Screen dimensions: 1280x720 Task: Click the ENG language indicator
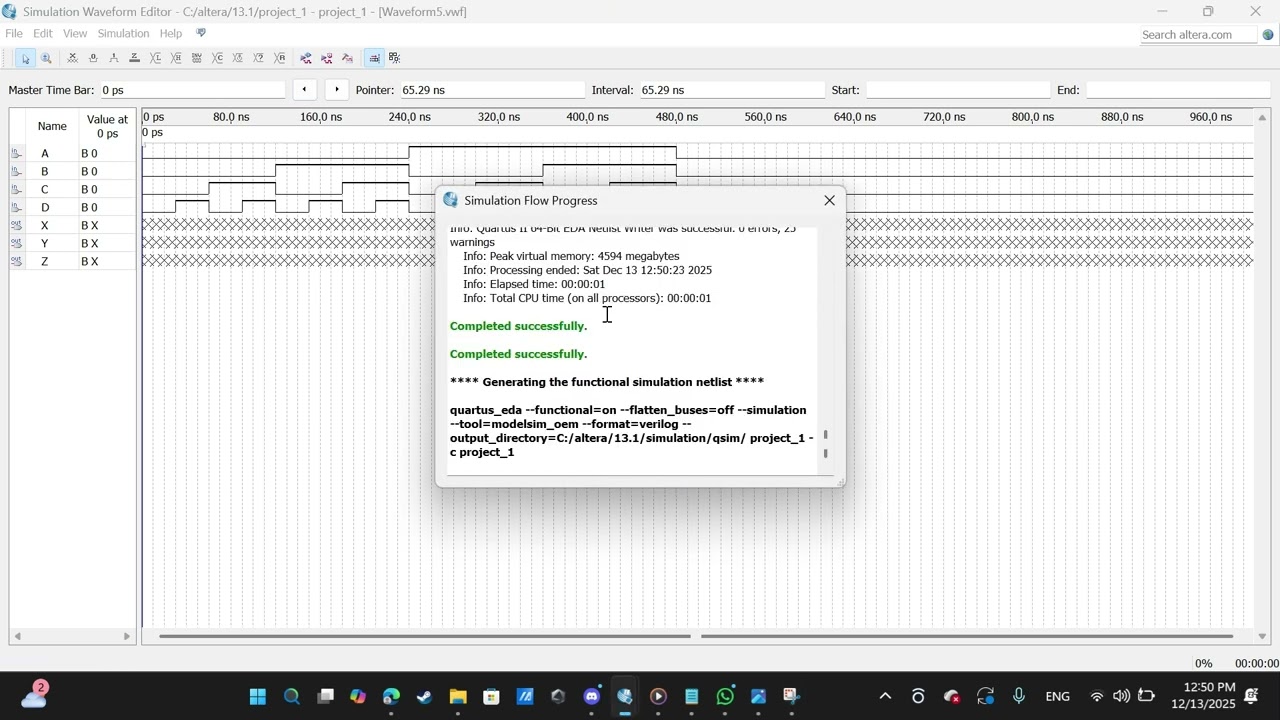(x=1057, y=696)
